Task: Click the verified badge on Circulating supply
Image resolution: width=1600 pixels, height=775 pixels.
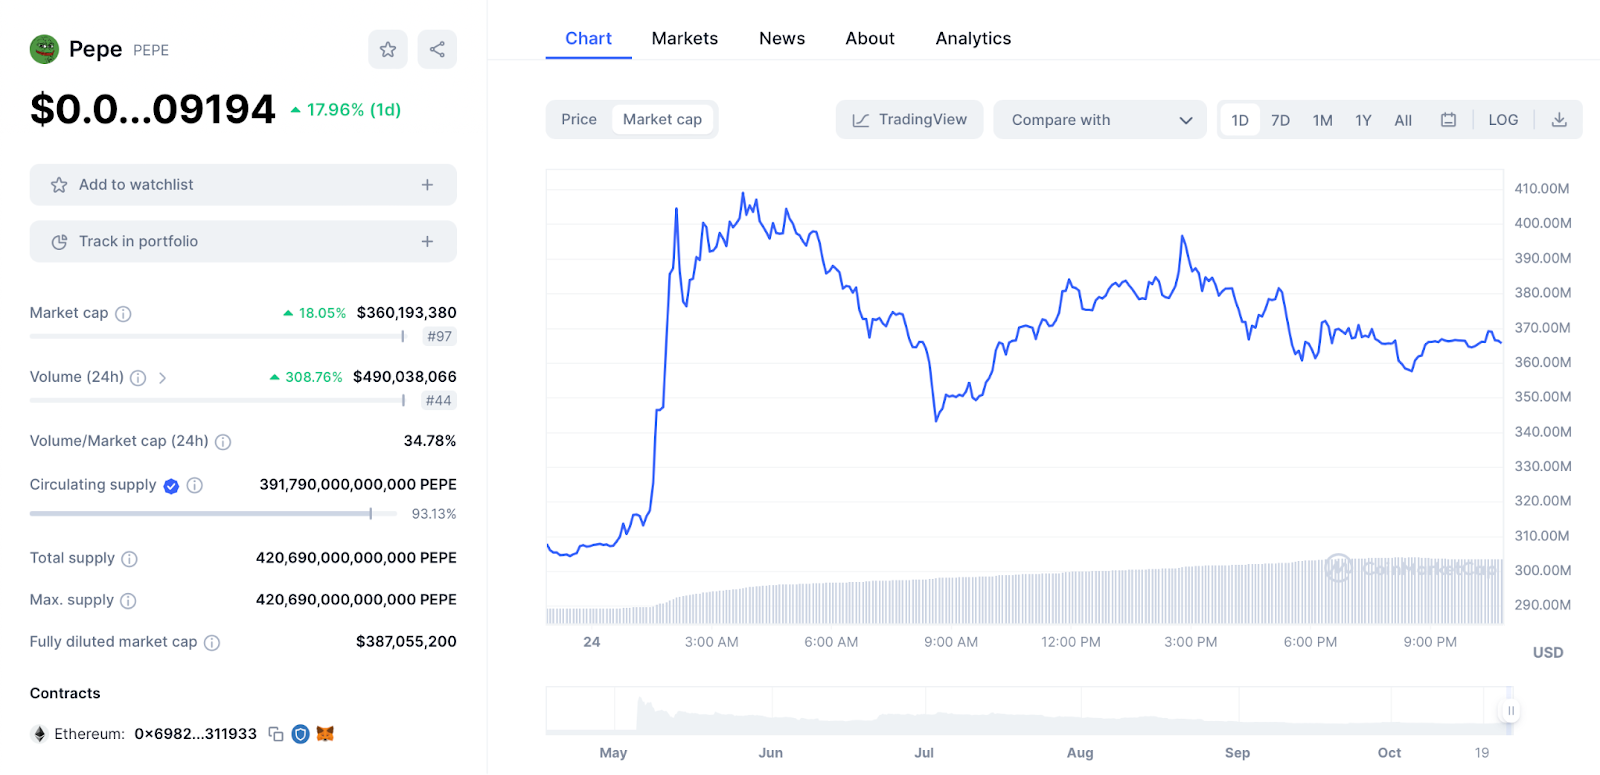Action: (x=171, y=486)
